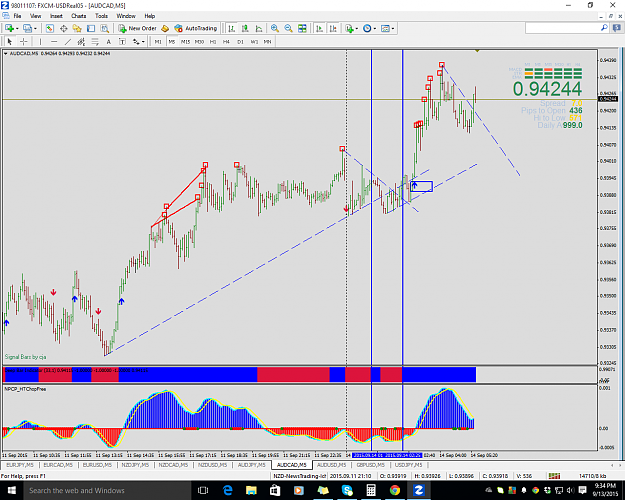
Task: Select the Trendline drawing tool
Action: (x=68, y=41)
